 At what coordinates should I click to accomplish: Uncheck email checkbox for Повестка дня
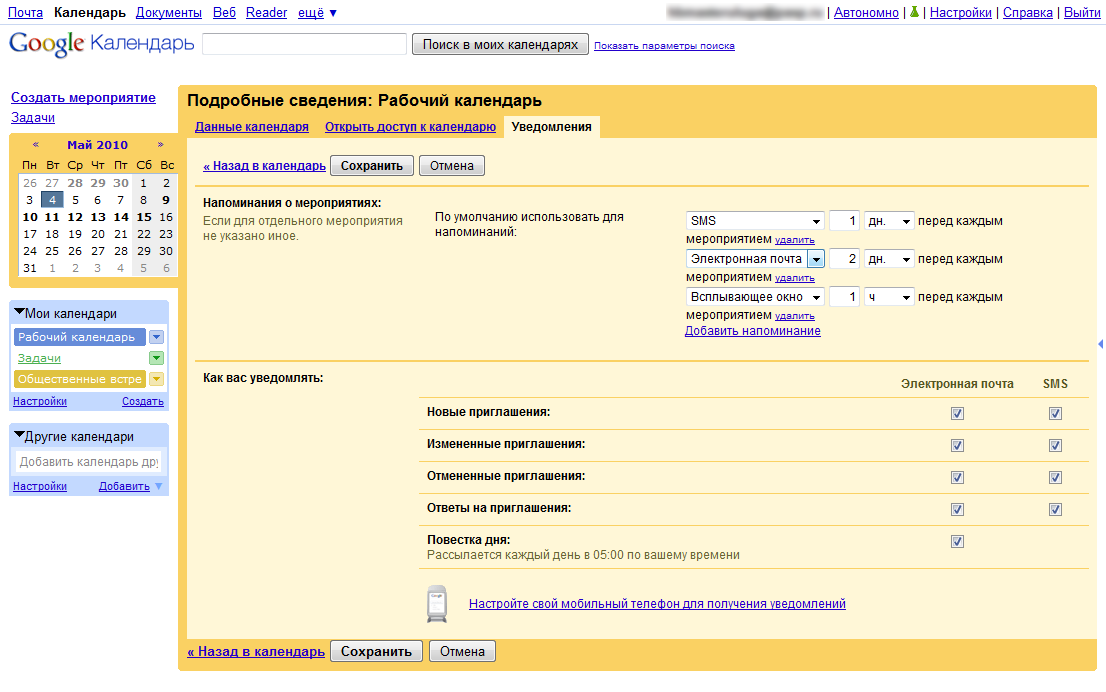coord(957,541)
